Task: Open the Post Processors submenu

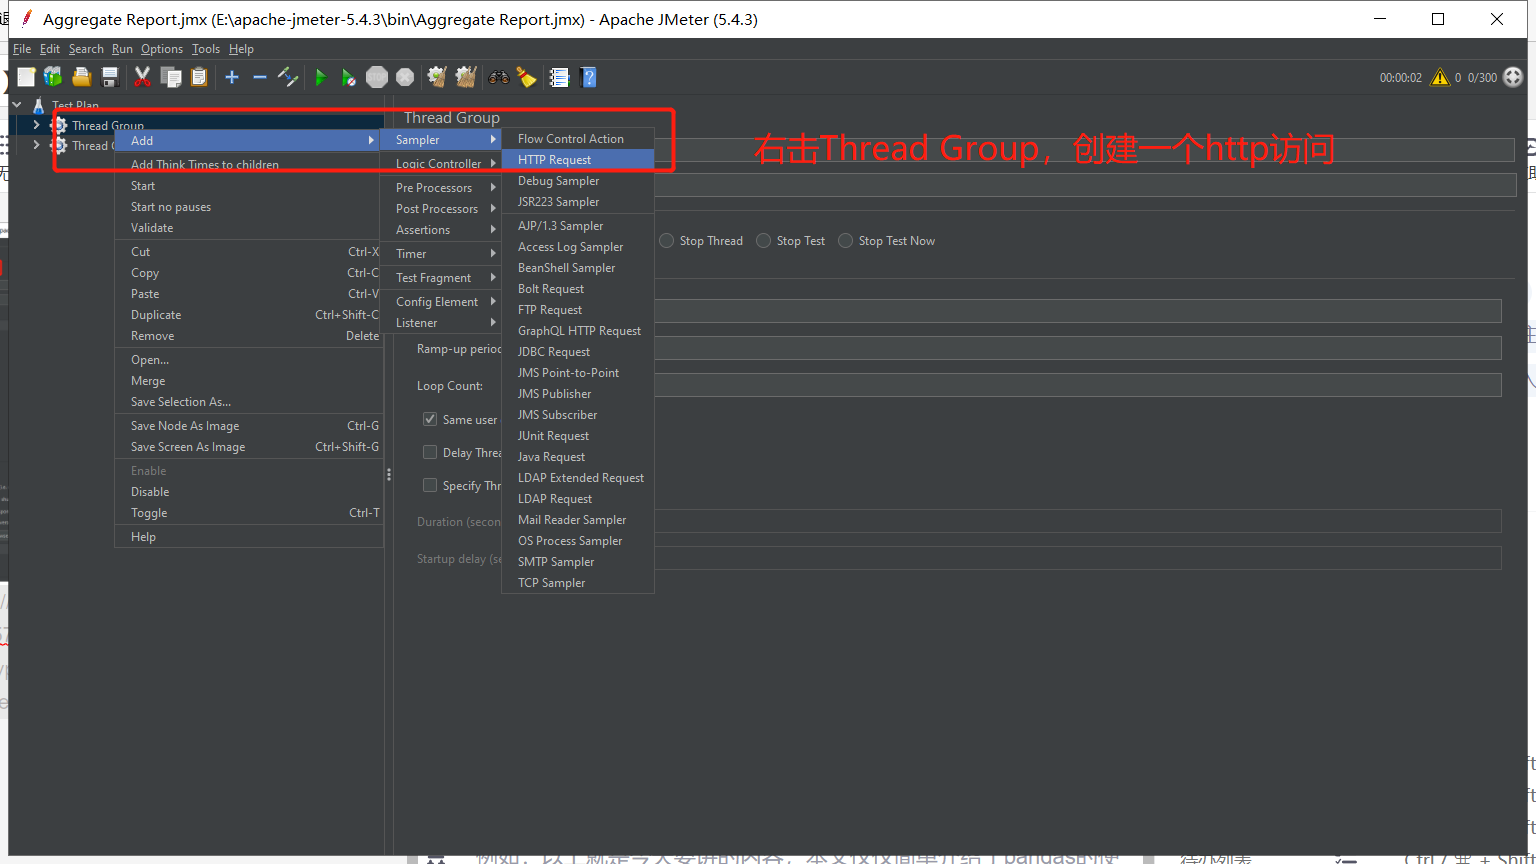Action: pyautogui.click(x=440, y=209)
